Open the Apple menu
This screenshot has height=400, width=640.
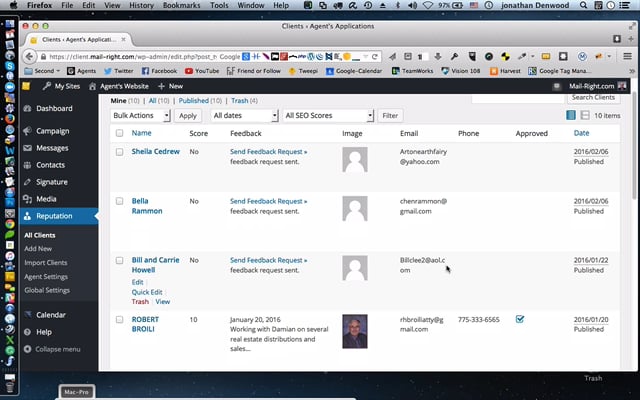click(13, 5)
